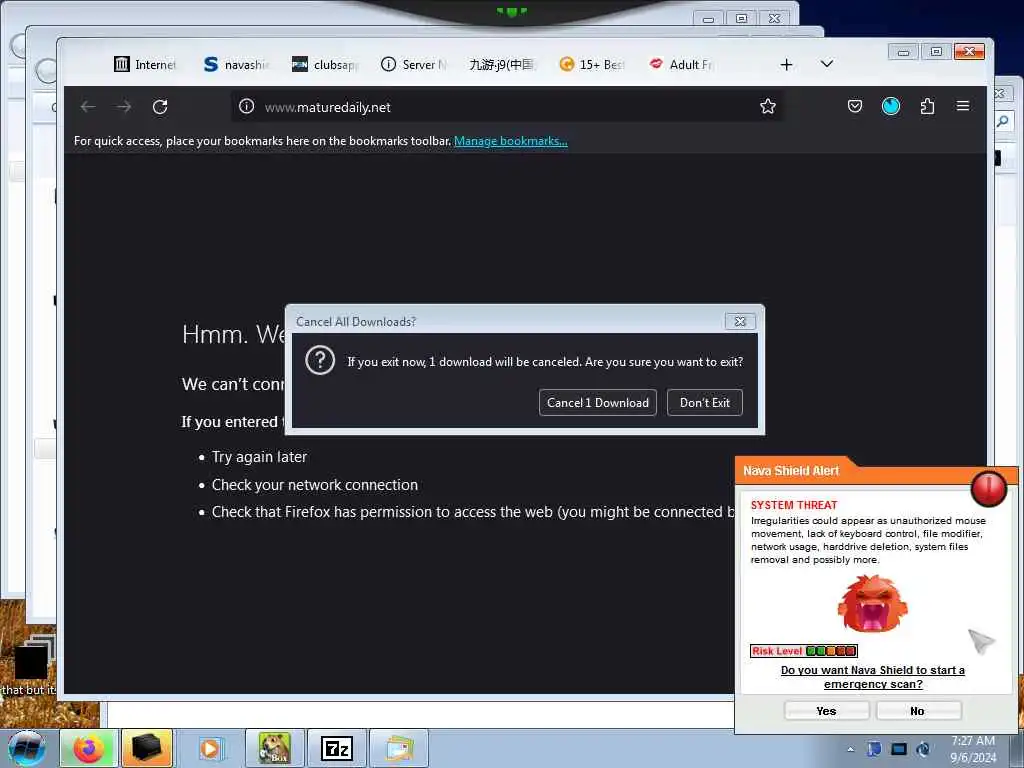Click the SYSTEM THREAT heading
Screen dimensions: 1024x768
(793, 505)
